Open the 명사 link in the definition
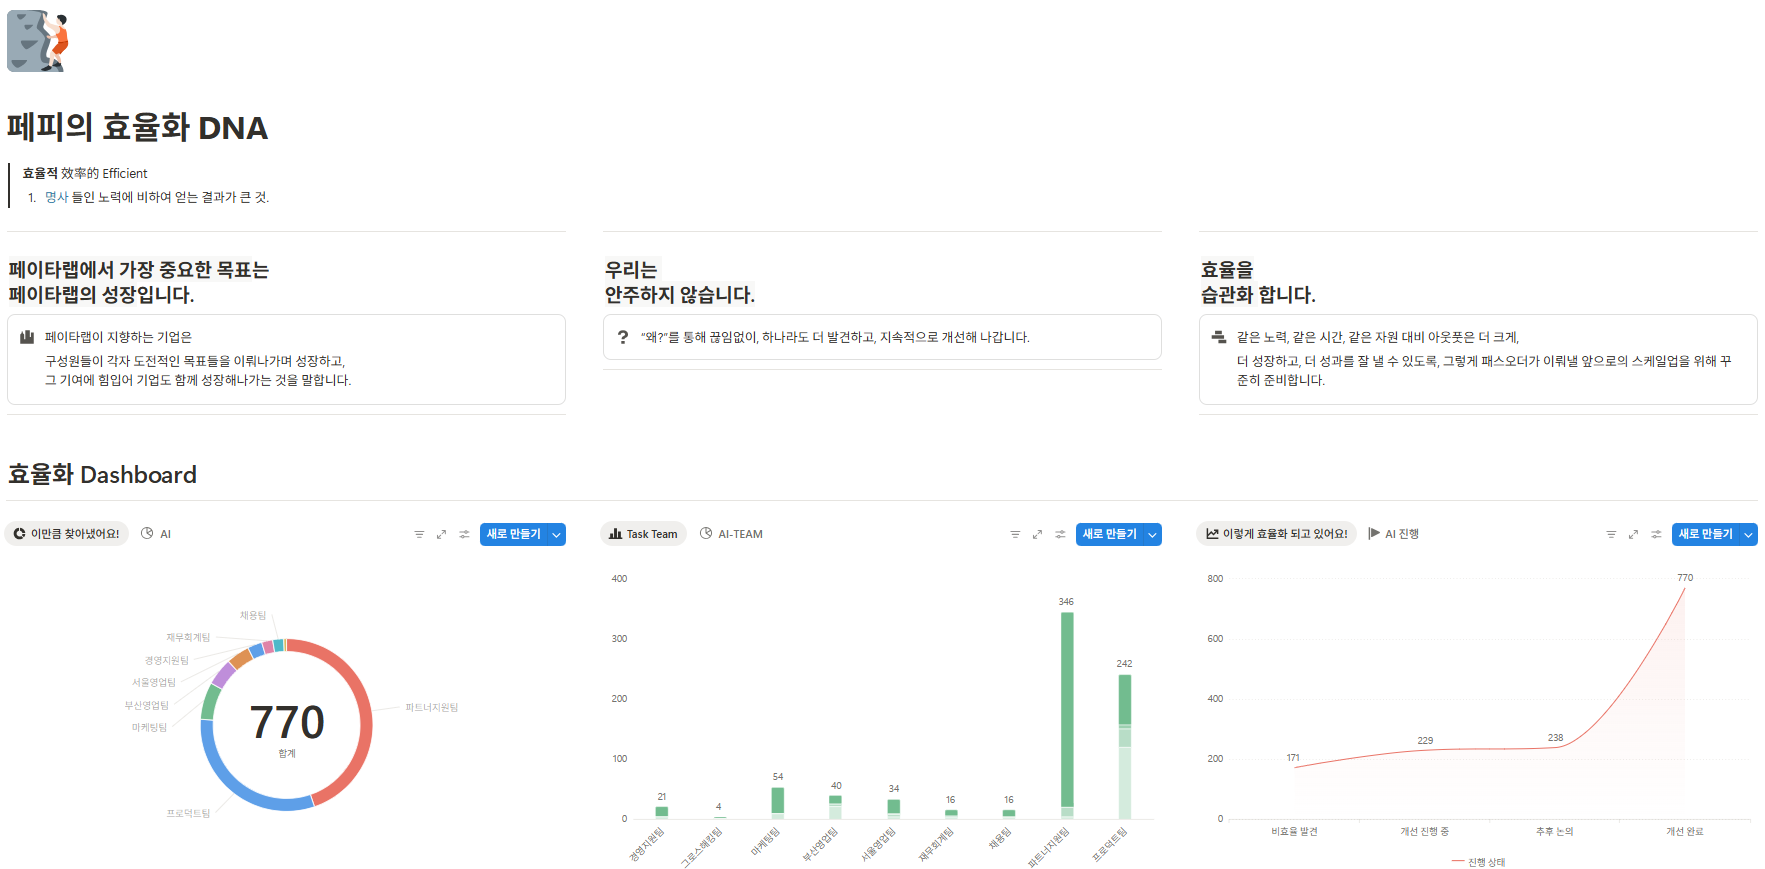Viewport: 1765px width, 869px height. 56,197
